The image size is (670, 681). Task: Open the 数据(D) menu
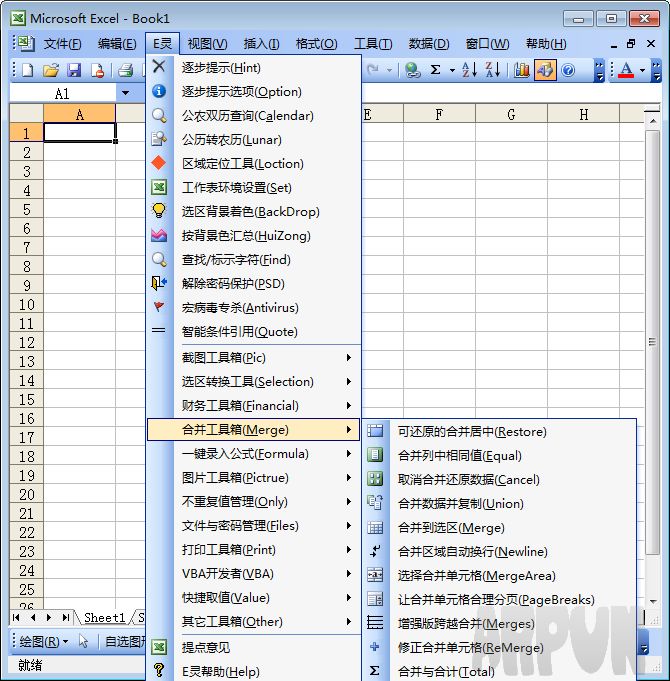point(429,44)
